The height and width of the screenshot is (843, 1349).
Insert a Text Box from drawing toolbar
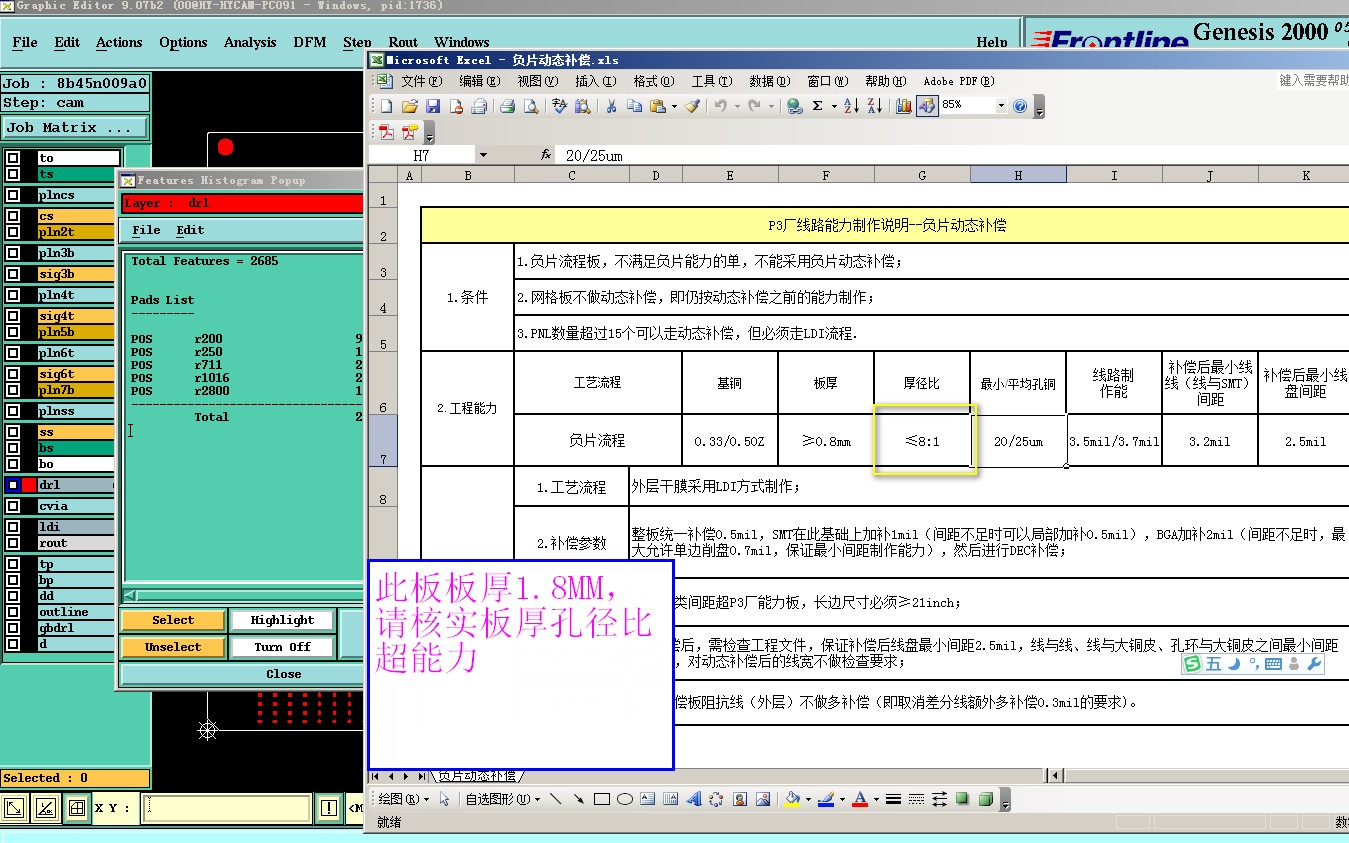coord(648,799)
